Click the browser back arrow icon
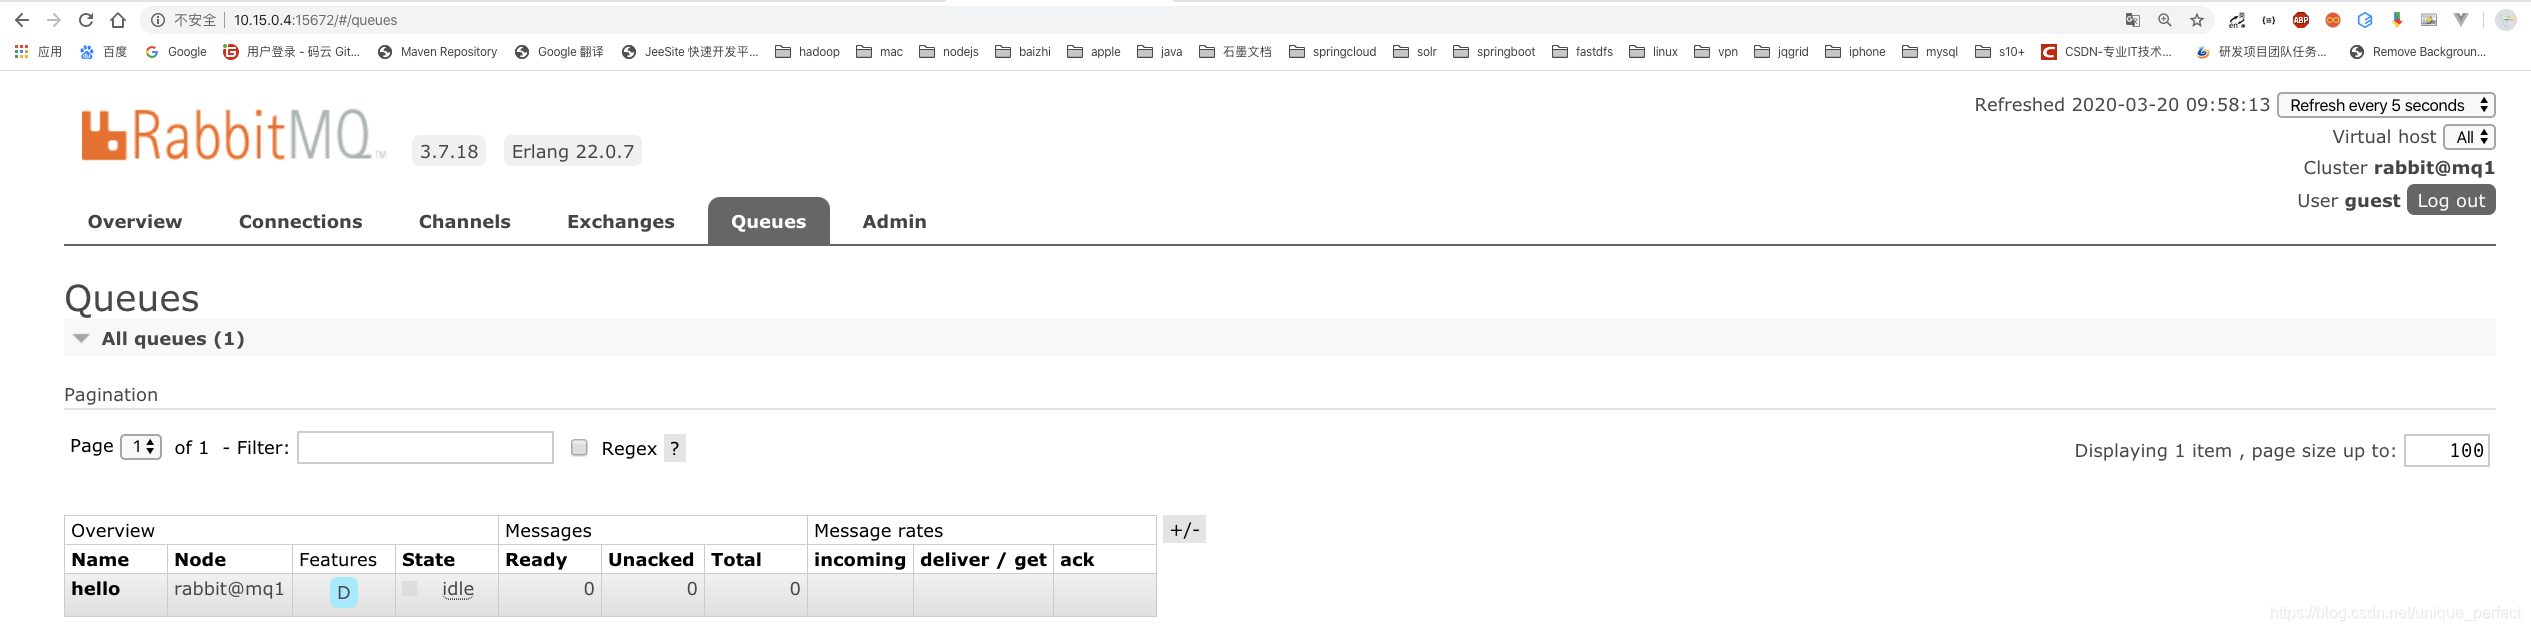 point(22,20)
